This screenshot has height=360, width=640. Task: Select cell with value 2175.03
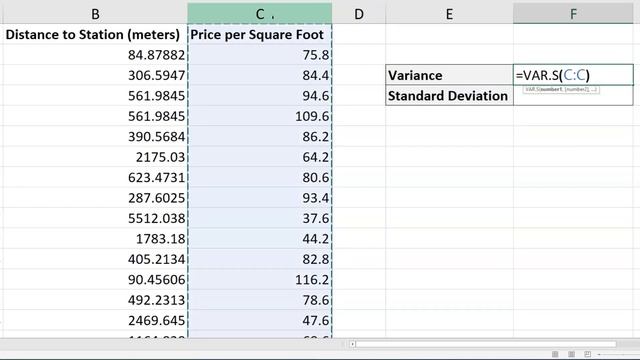[x=95, y=157]
